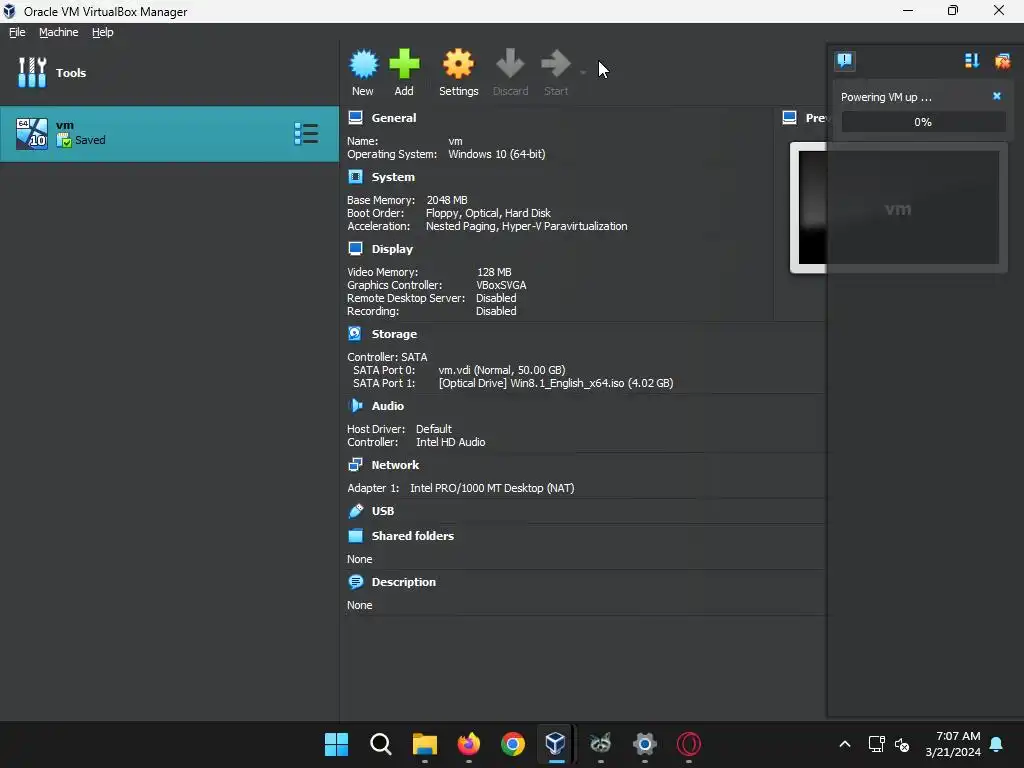The height and width of the screenshot is (768, 1024).
Task: Click the Storage section disk icon
Action: (x=355, y=334)
